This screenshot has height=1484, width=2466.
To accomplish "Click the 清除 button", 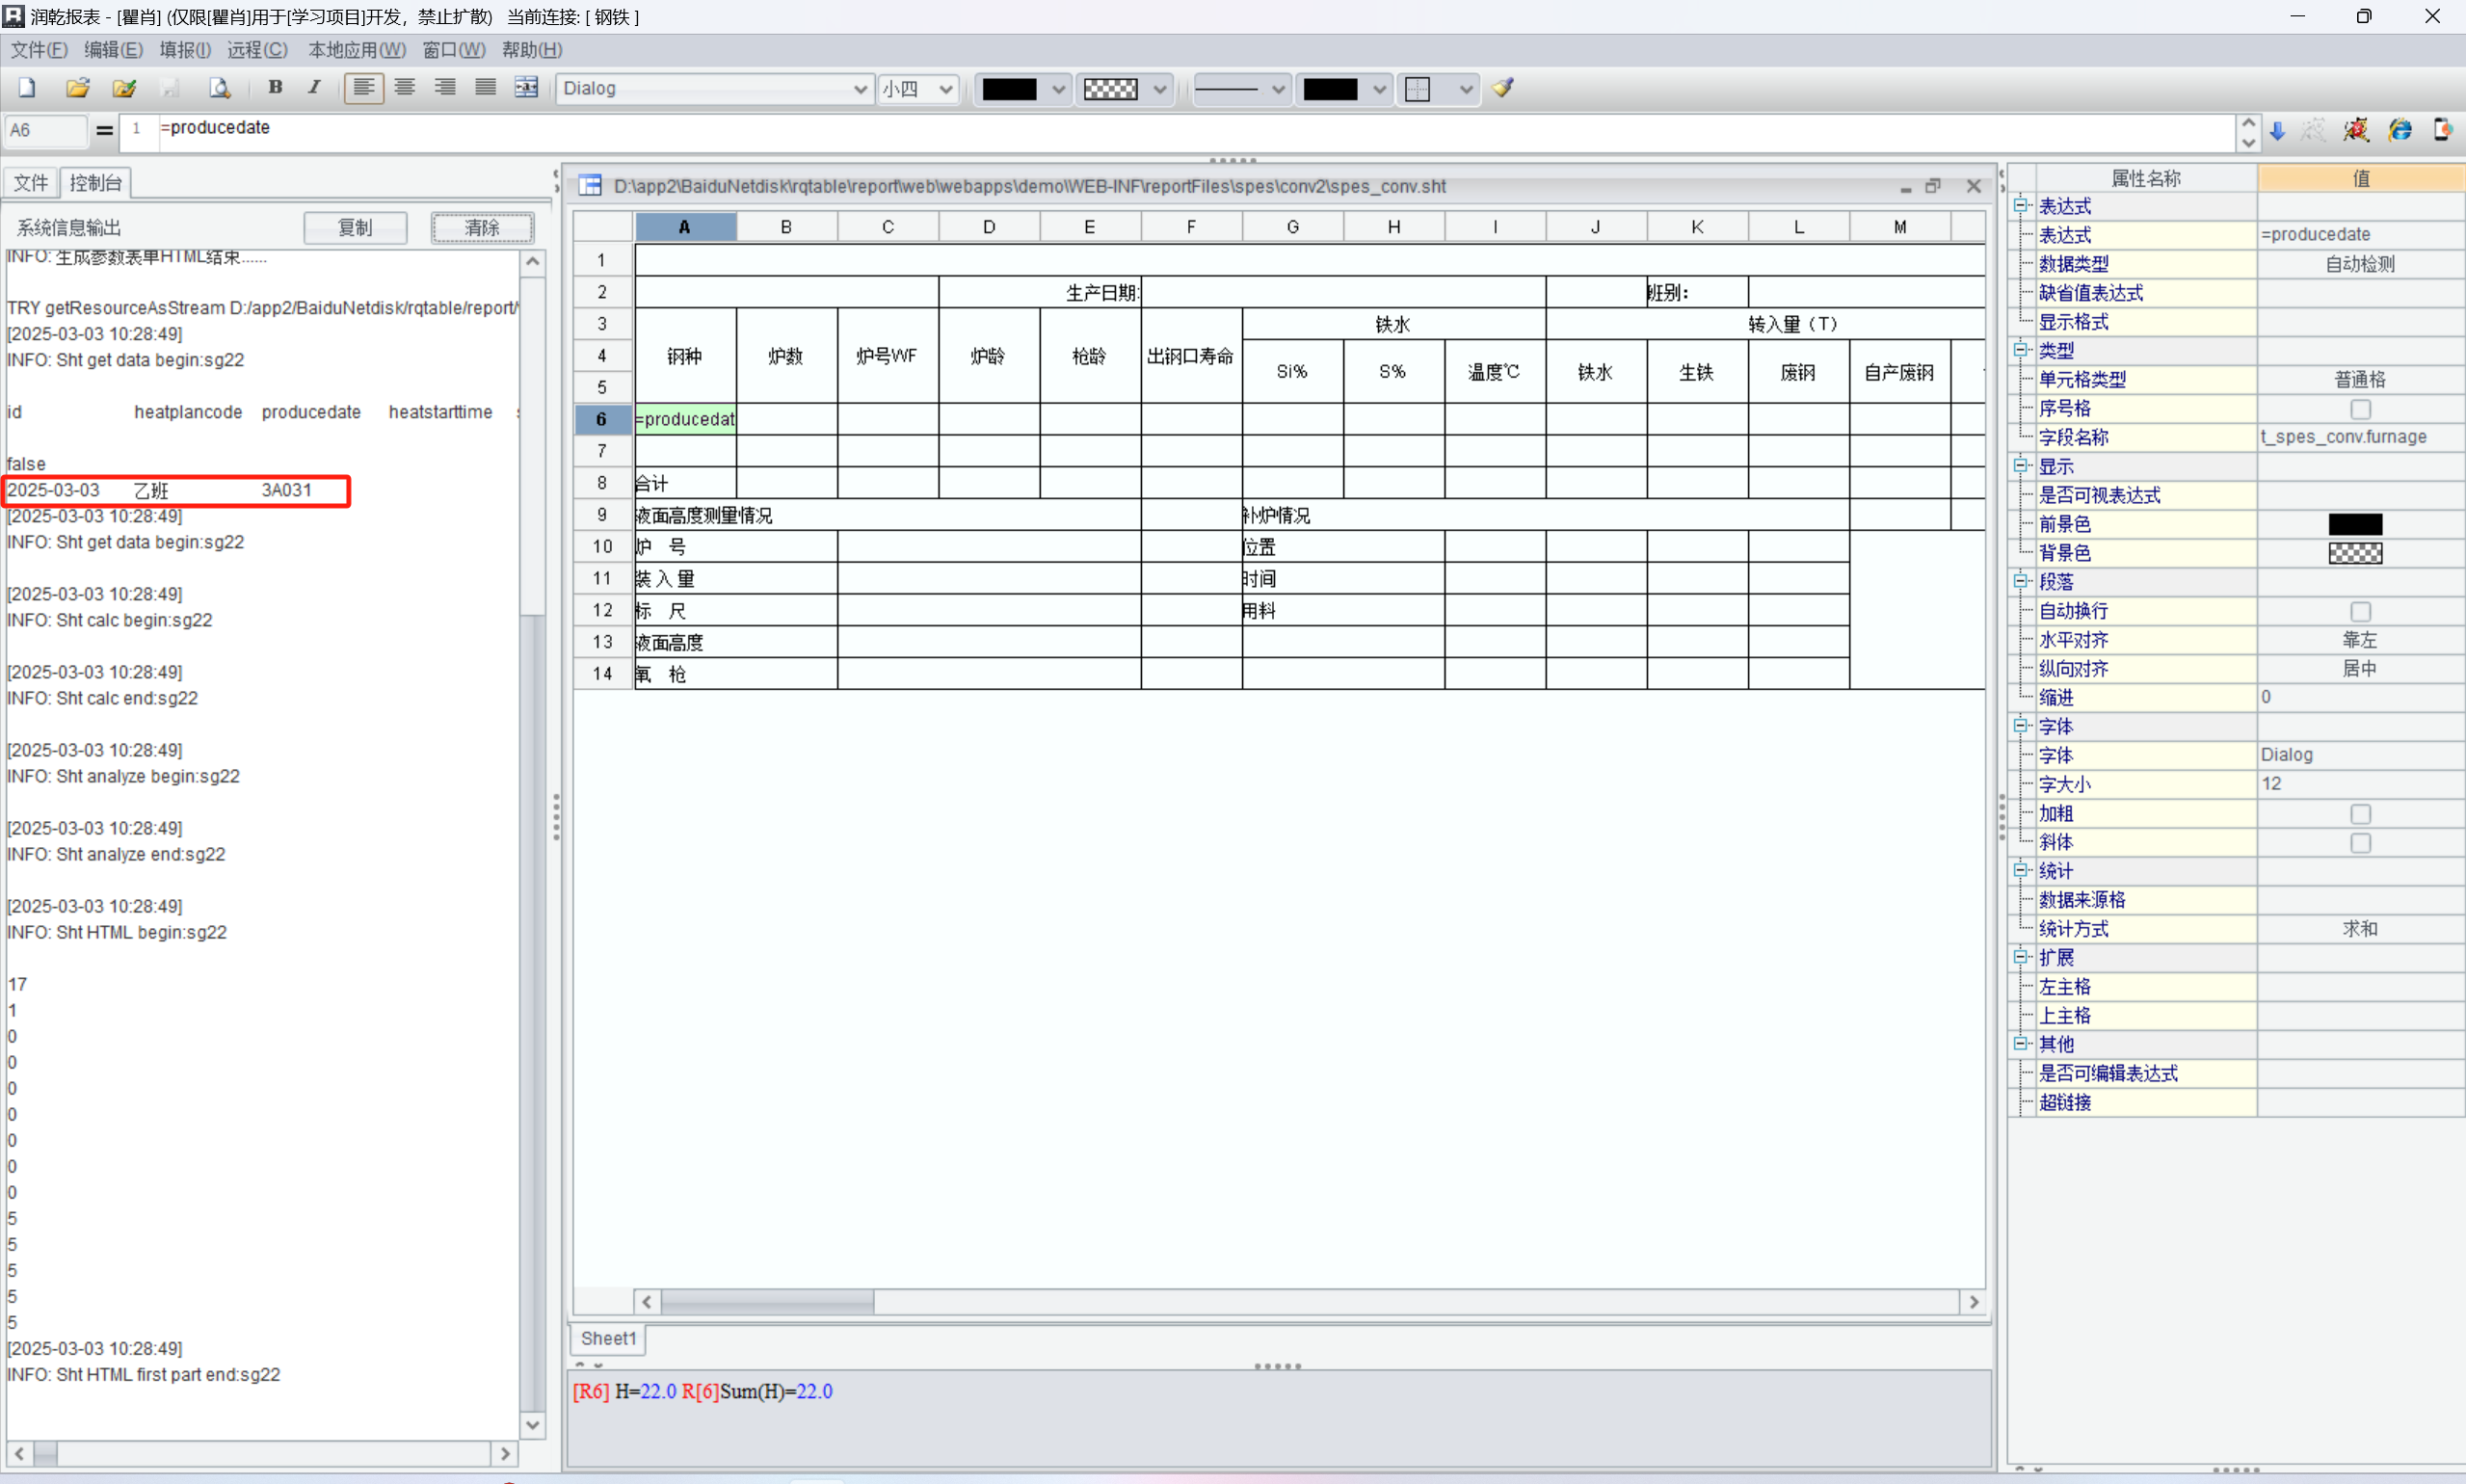I will (482, 227).
